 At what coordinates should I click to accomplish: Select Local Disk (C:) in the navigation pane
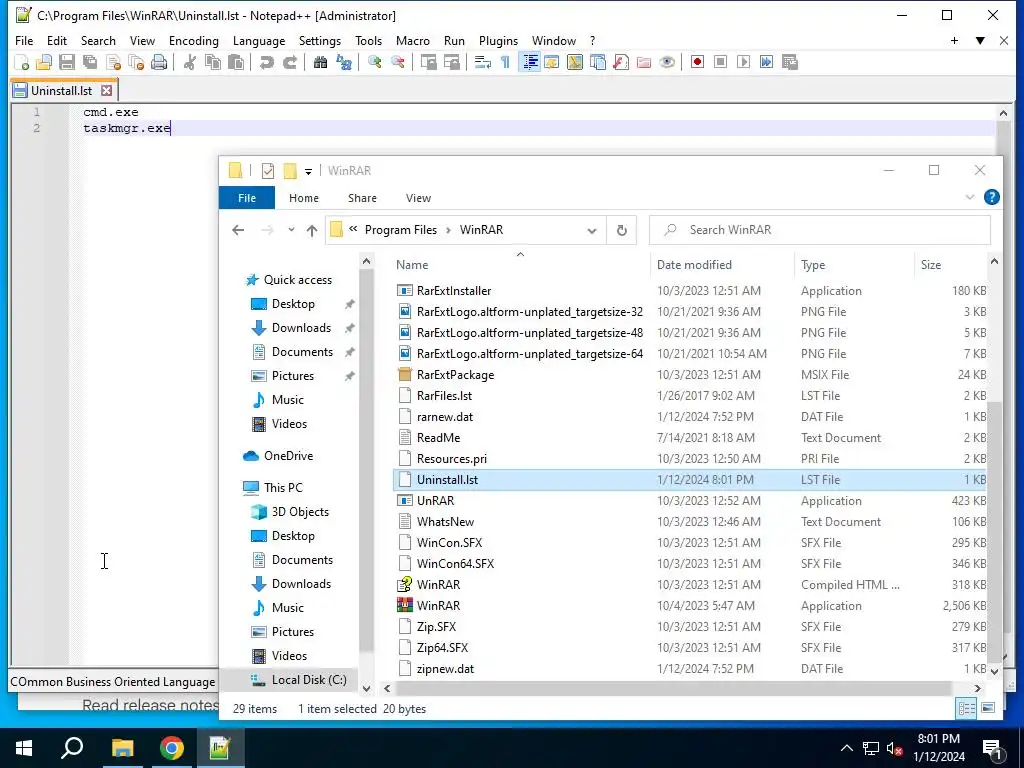pos(308,680)
